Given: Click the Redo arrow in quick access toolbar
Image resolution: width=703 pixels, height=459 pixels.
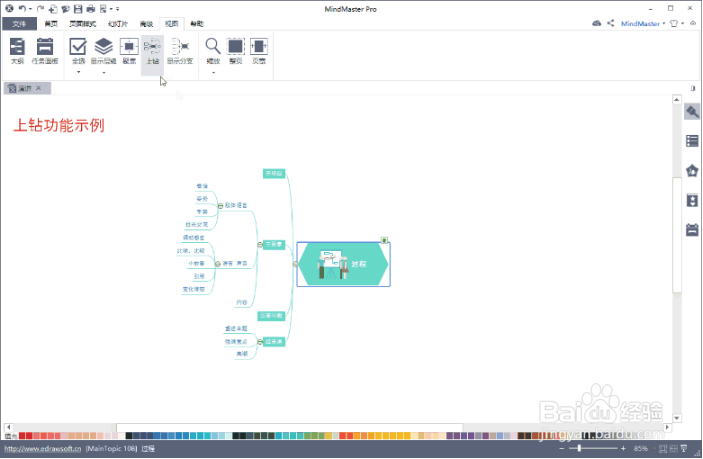Looking at the screenshot, I should (40, 9).
